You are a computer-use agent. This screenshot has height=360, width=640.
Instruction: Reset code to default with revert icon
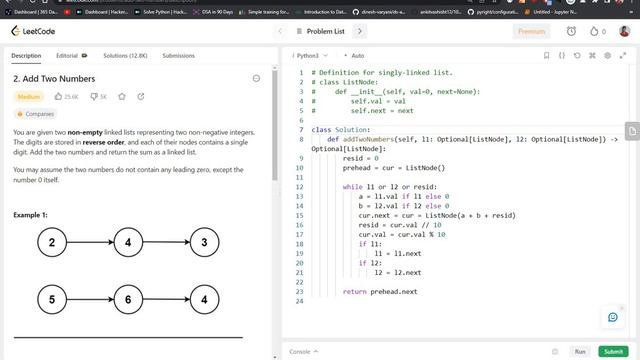pos(577,56)
